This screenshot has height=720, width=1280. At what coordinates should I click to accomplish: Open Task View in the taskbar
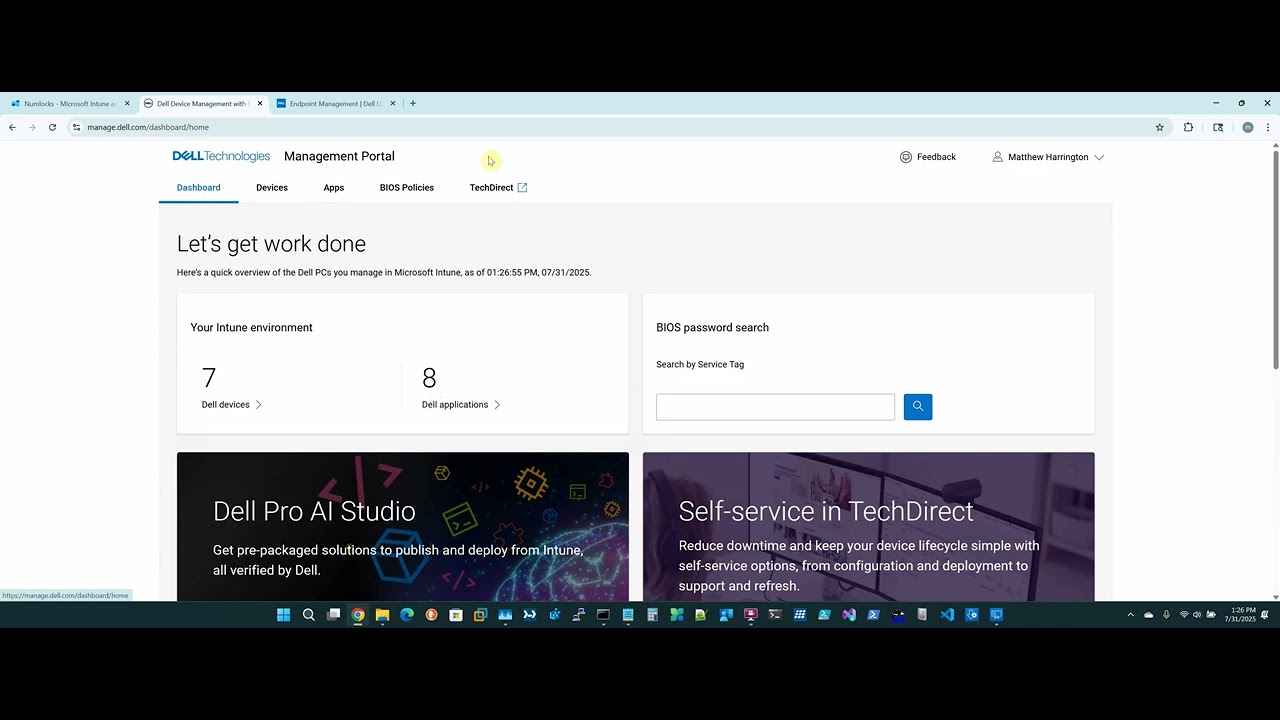(334, 615)
